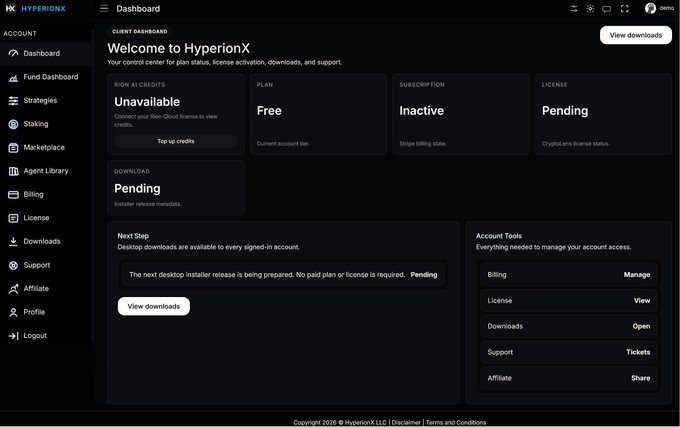
Task: Click the Affiliate person icon
Action: click(13, 289)
